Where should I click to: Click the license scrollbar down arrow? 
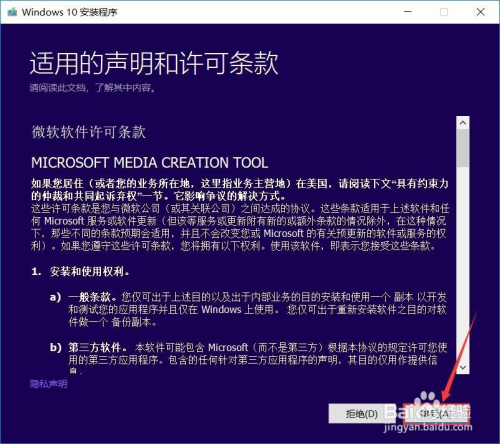[x=463, y=367]
